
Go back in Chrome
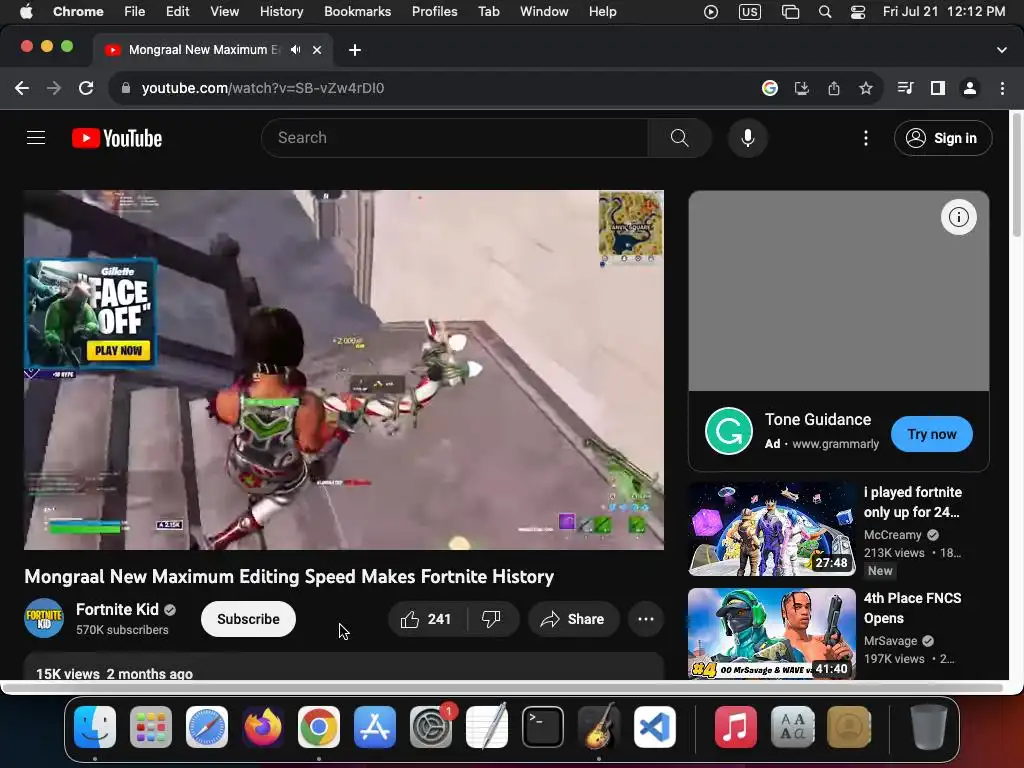[22, 88]
